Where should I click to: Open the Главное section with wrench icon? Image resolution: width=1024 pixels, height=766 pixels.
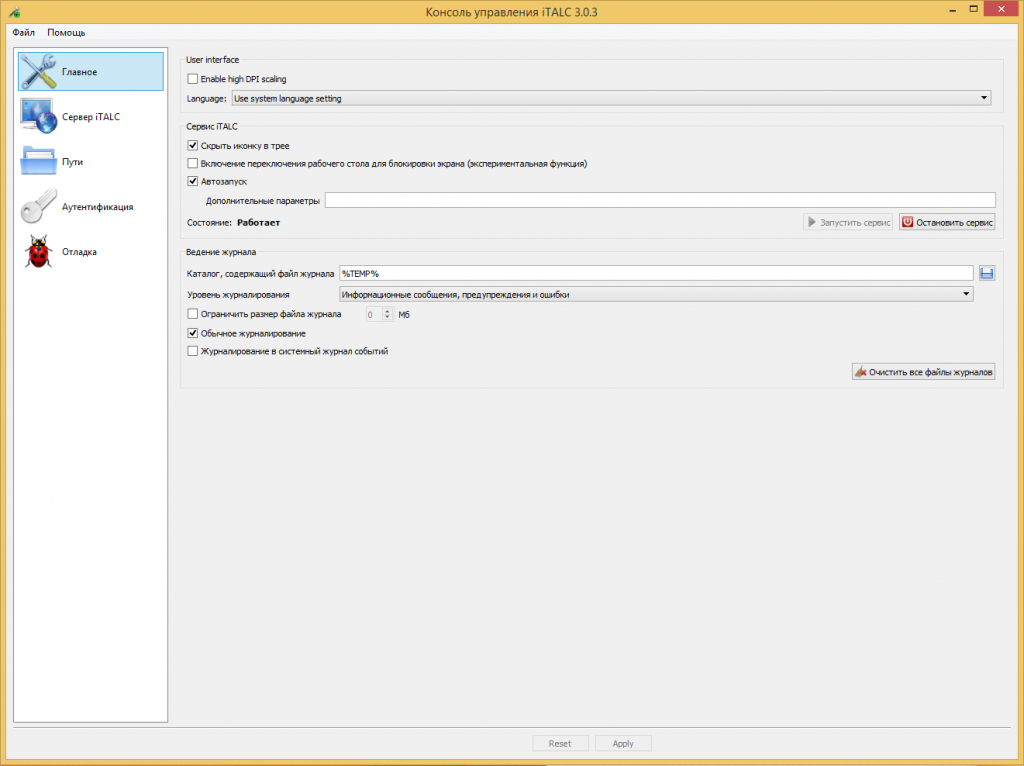tap(91, 72)
